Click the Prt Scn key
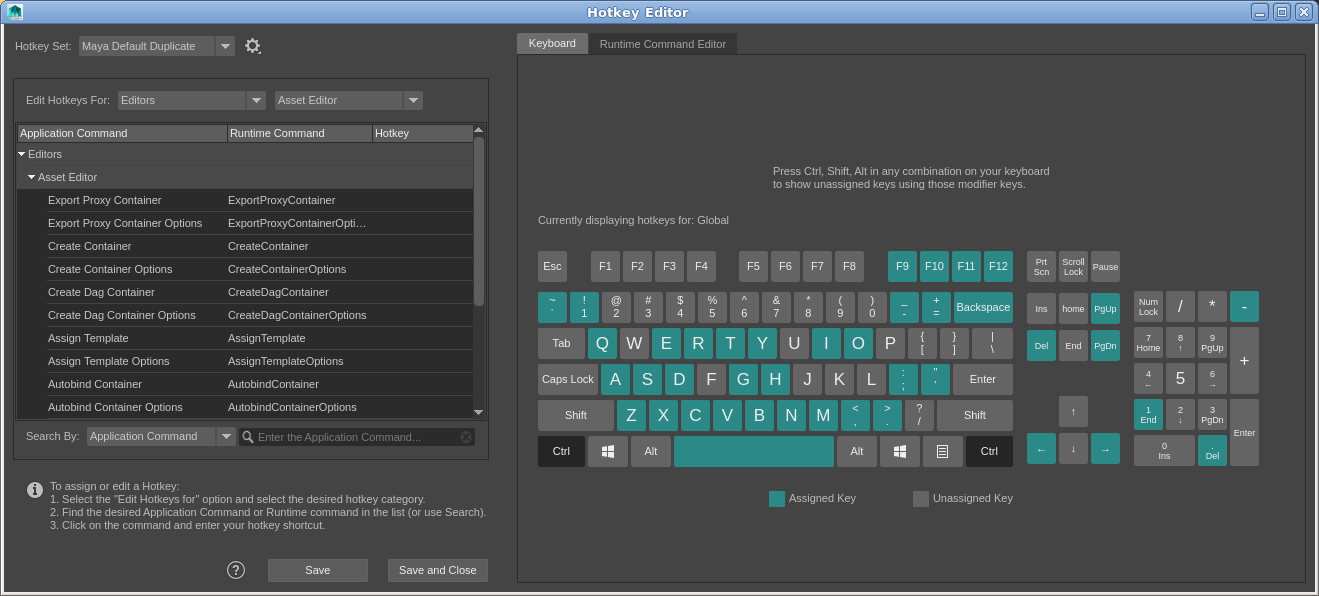This screenshot has width=1319, height=596. 1041,266
